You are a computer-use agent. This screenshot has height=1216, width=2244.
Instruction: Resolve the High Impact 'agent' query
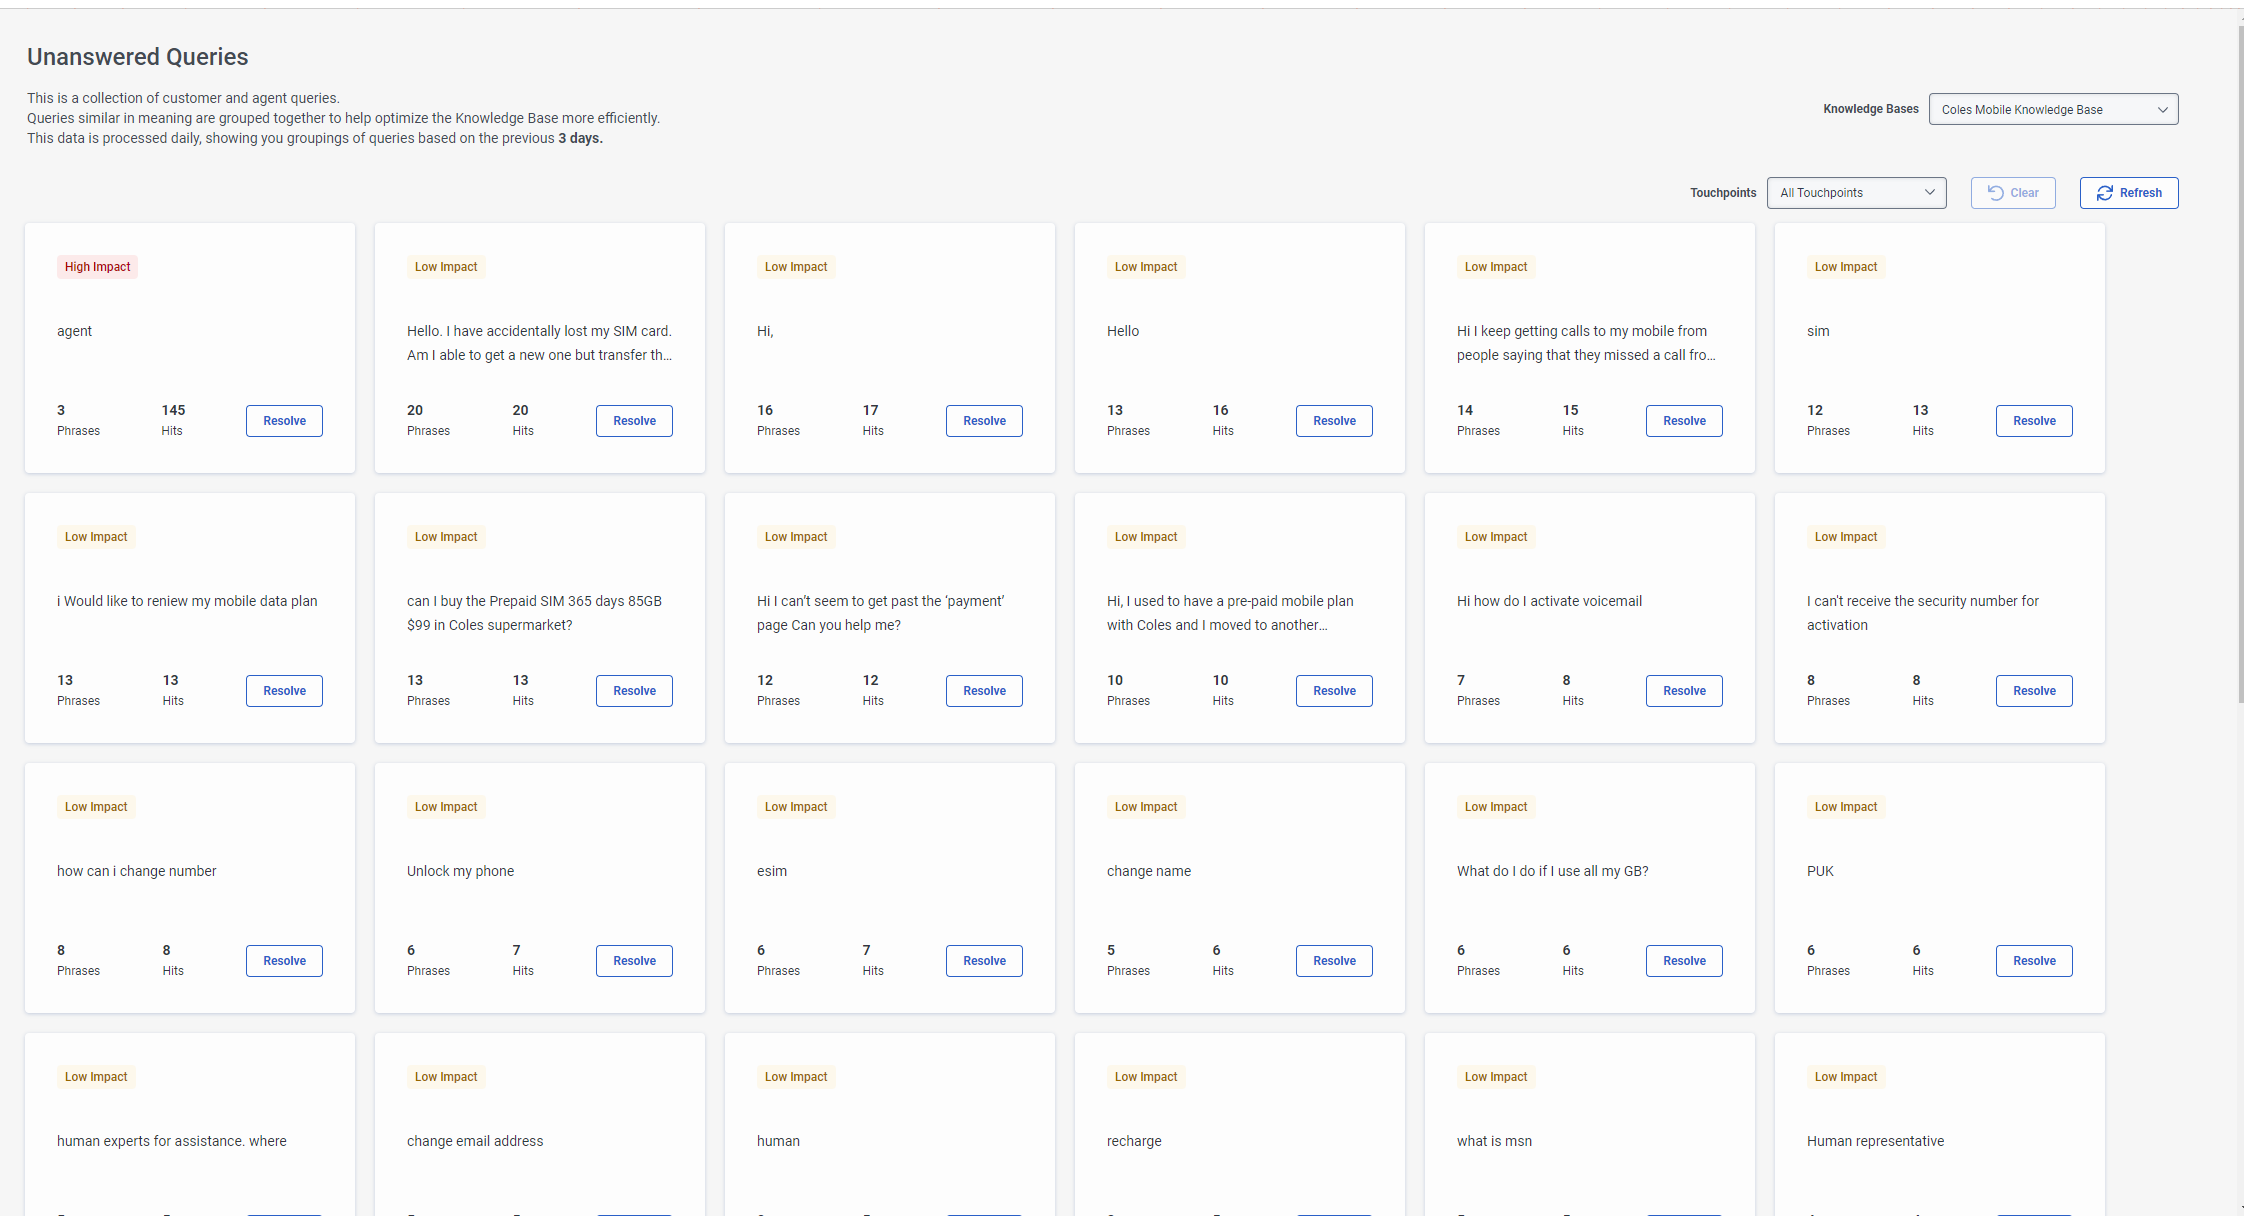point(284,421)
